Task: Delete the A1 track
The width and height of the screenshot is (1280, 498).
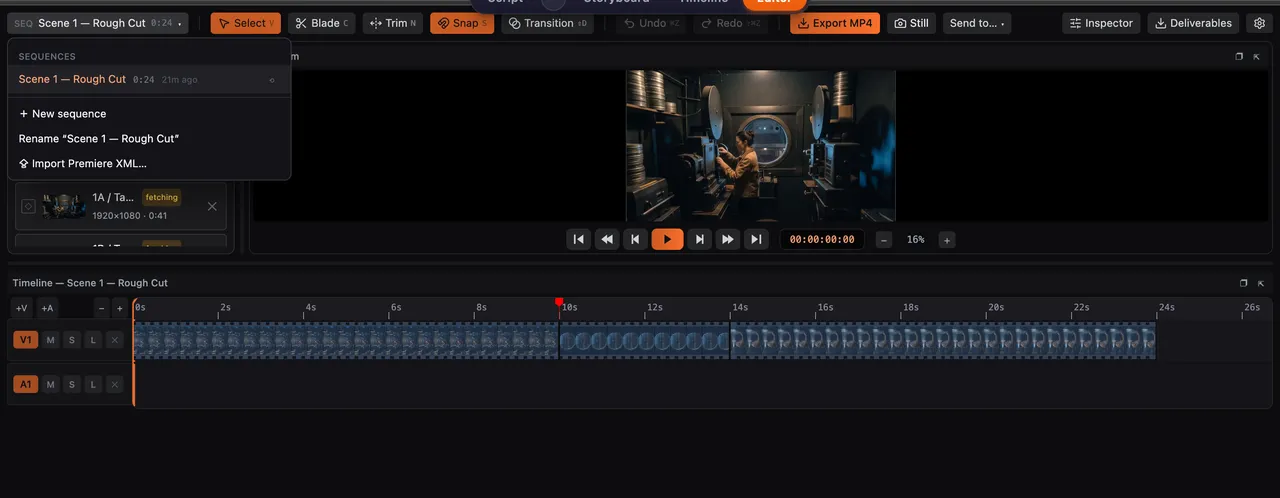Action: pos(114,384)
